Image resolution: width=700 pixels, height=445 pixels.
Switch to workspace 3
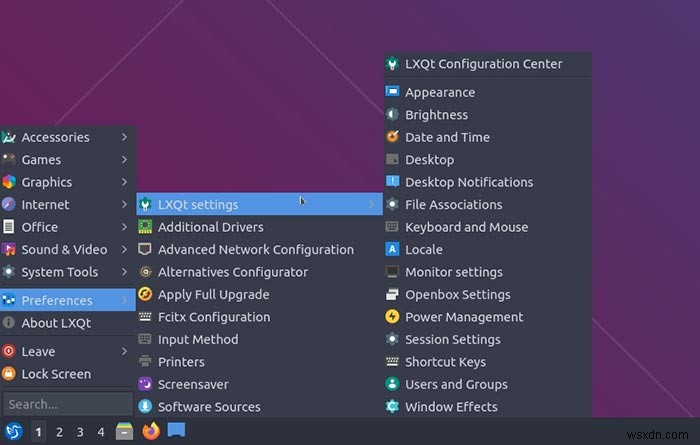pos(80,432)
